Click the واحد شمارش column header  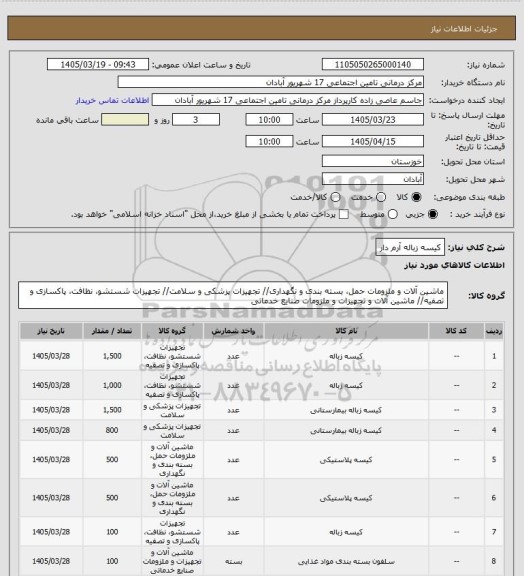coord(233,331)
